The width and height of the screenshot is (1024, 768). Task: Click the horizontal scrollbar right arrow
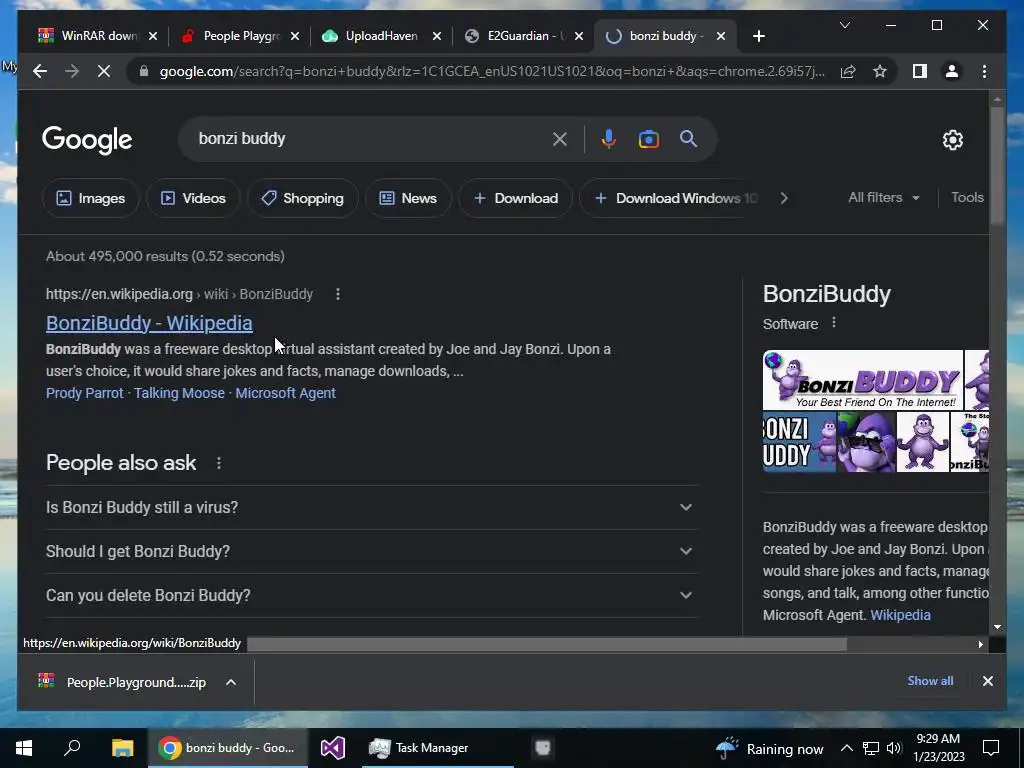980,645
